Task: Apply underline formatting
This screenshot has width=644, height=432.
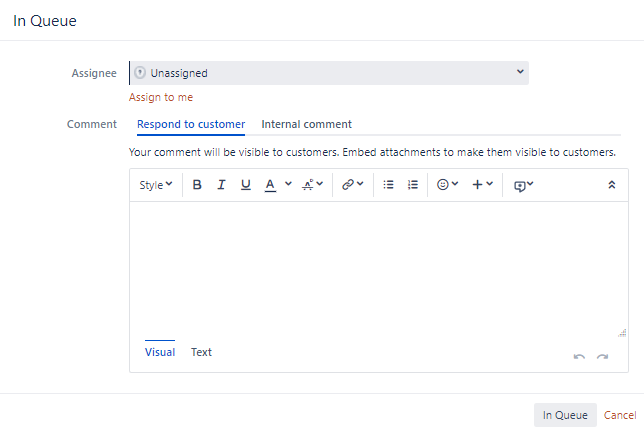Action: point(246,185)
